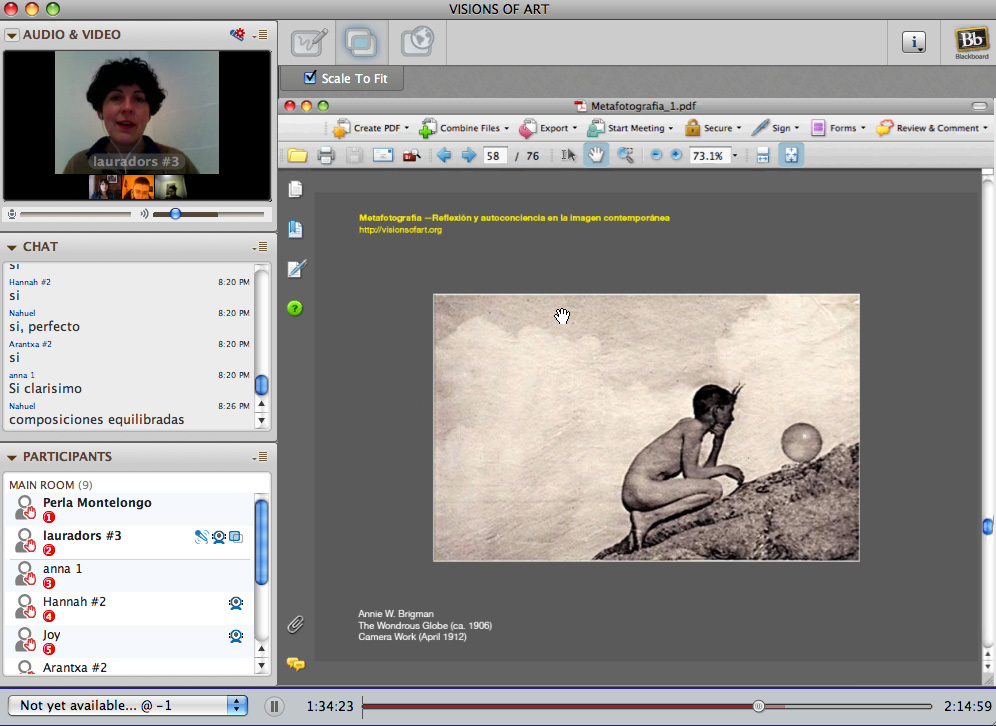The height and width of the screenshot is (726, 996).
Task: Select participant Perla Montelongo
Action: [97, 503]
